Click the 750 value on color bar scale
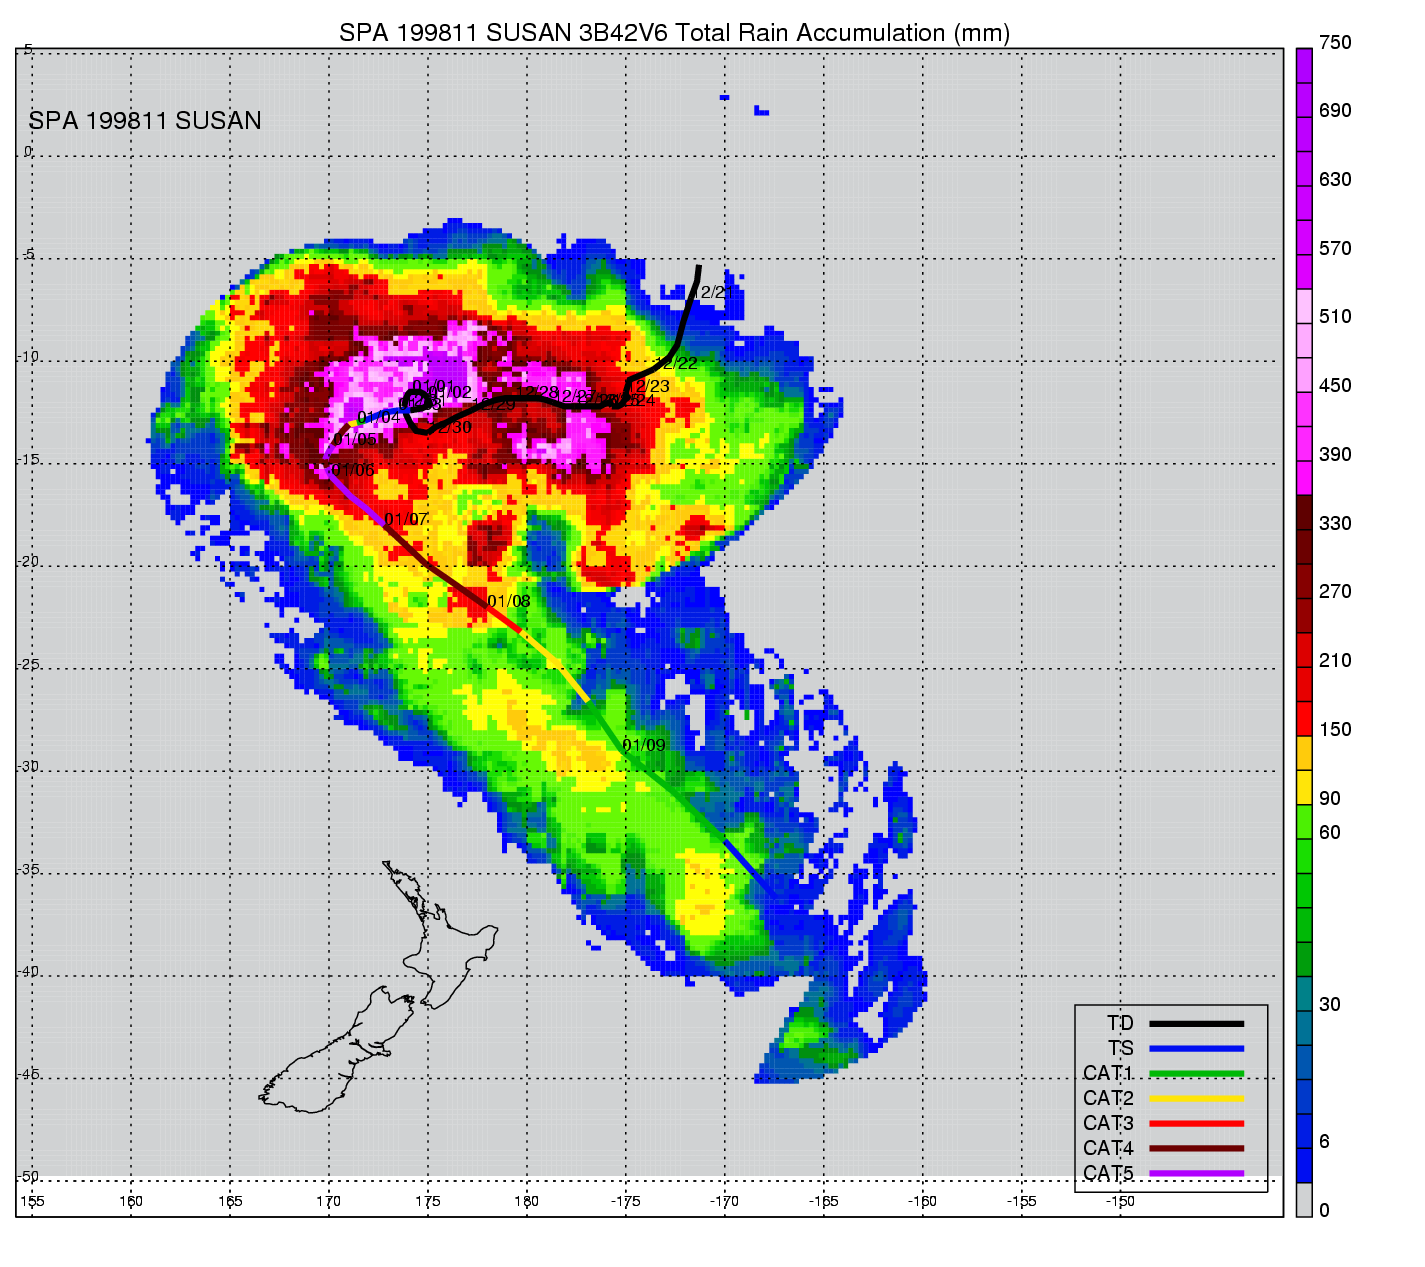The image size is (1425, 1267). tap(1335, 43)
